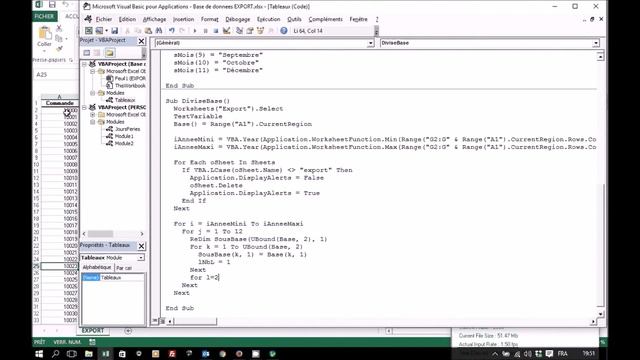The image size is (640, 360).
Task: Click the View Microsoft Excel toolbar icon
Action: 89,31
